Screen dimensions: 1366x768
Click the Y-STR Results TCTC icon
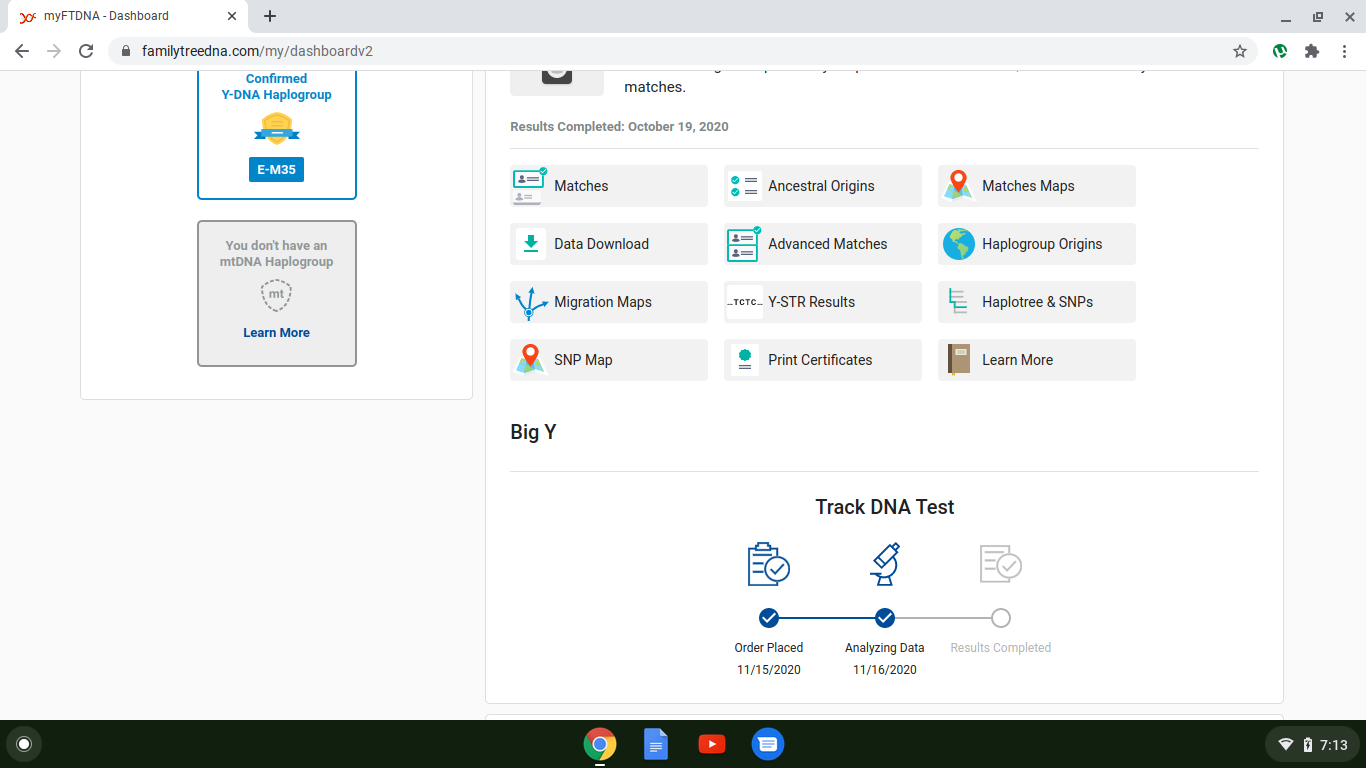(x=744, y=302)
